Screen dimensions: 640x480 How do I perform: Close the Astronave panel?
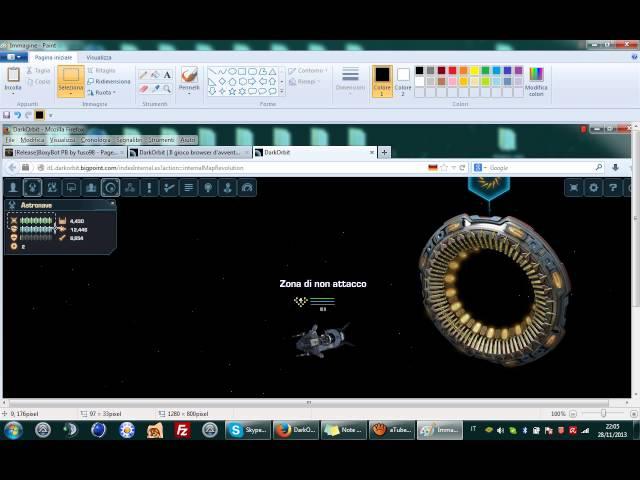point(112,203)
